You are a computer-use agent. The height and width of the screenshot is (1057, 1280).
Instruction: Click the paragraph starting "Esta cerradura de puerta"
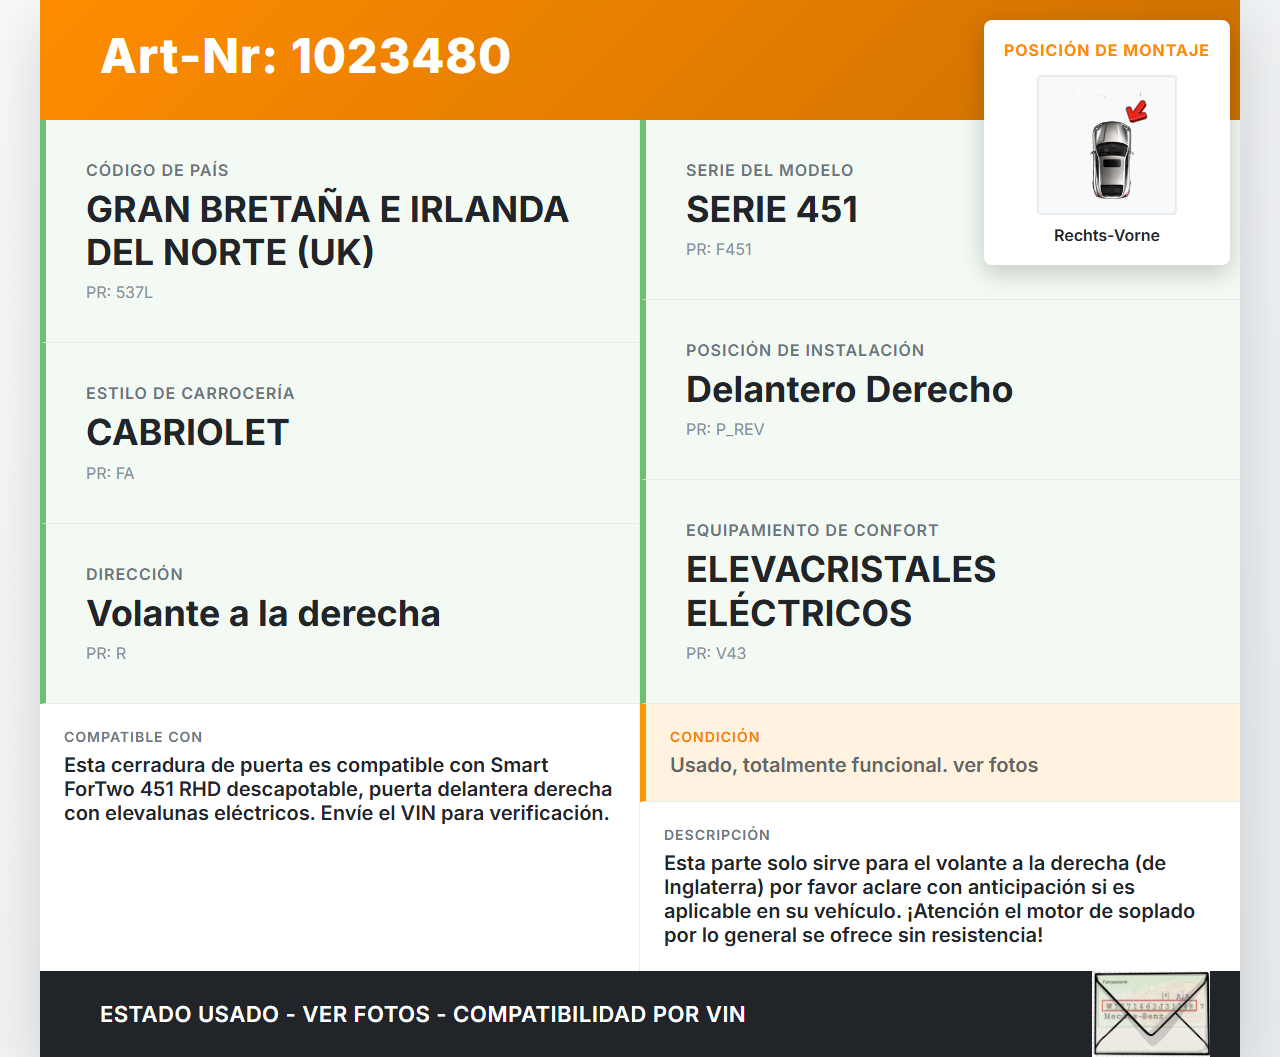pyautogui.click(x=338, y=789)
